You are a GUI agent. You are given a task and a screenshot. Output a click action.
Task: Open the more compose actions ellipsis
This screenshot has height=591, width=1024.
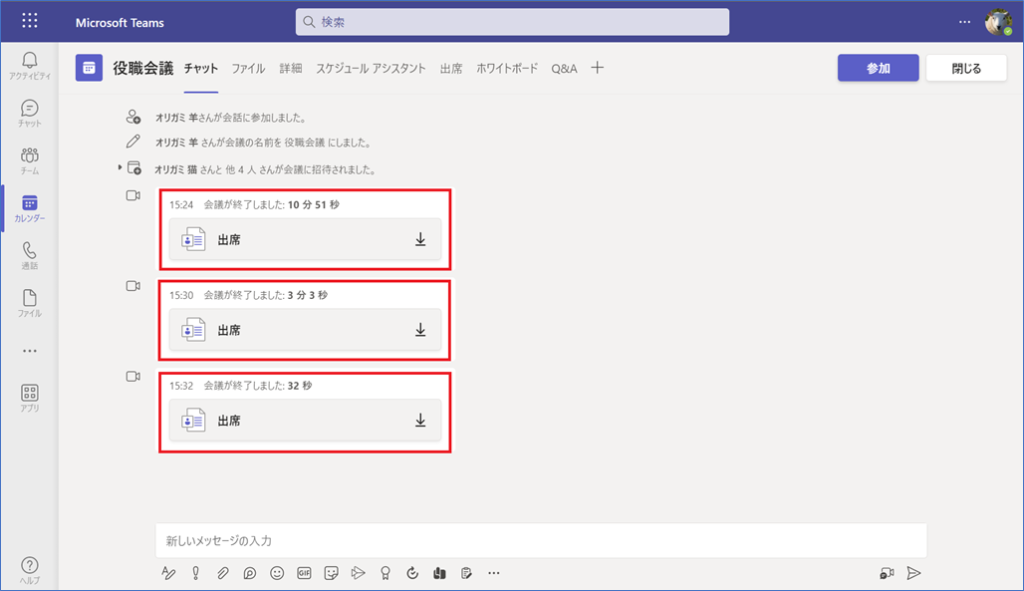point(493,573)
